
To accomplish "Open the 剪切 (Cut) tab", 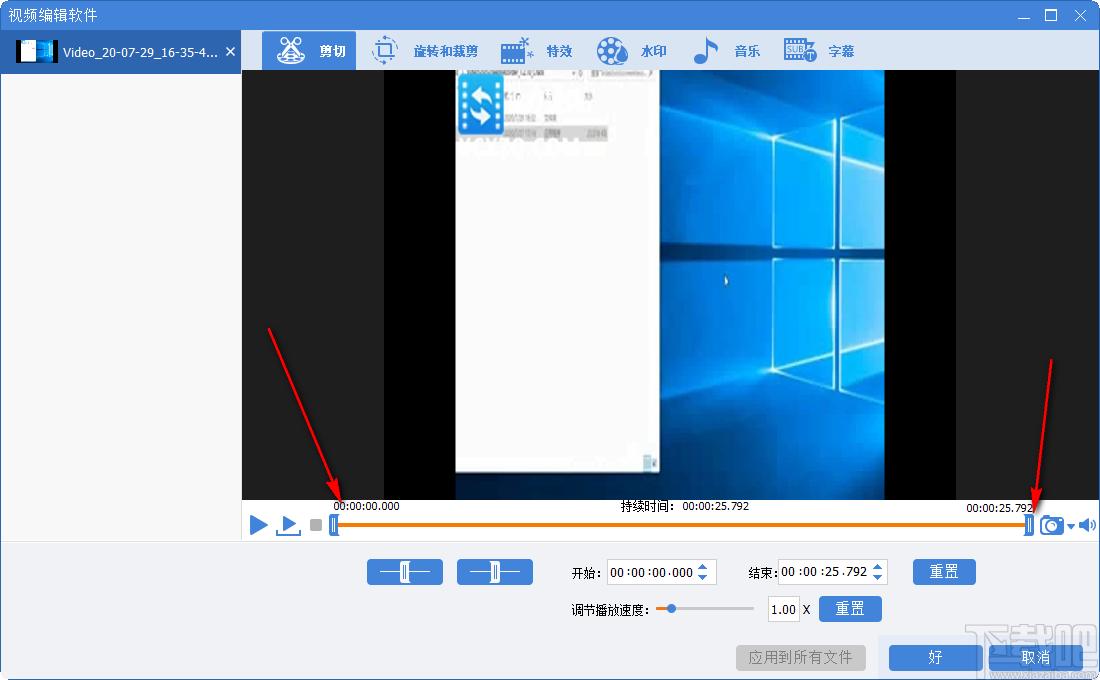I will click(x=309, y=51).
